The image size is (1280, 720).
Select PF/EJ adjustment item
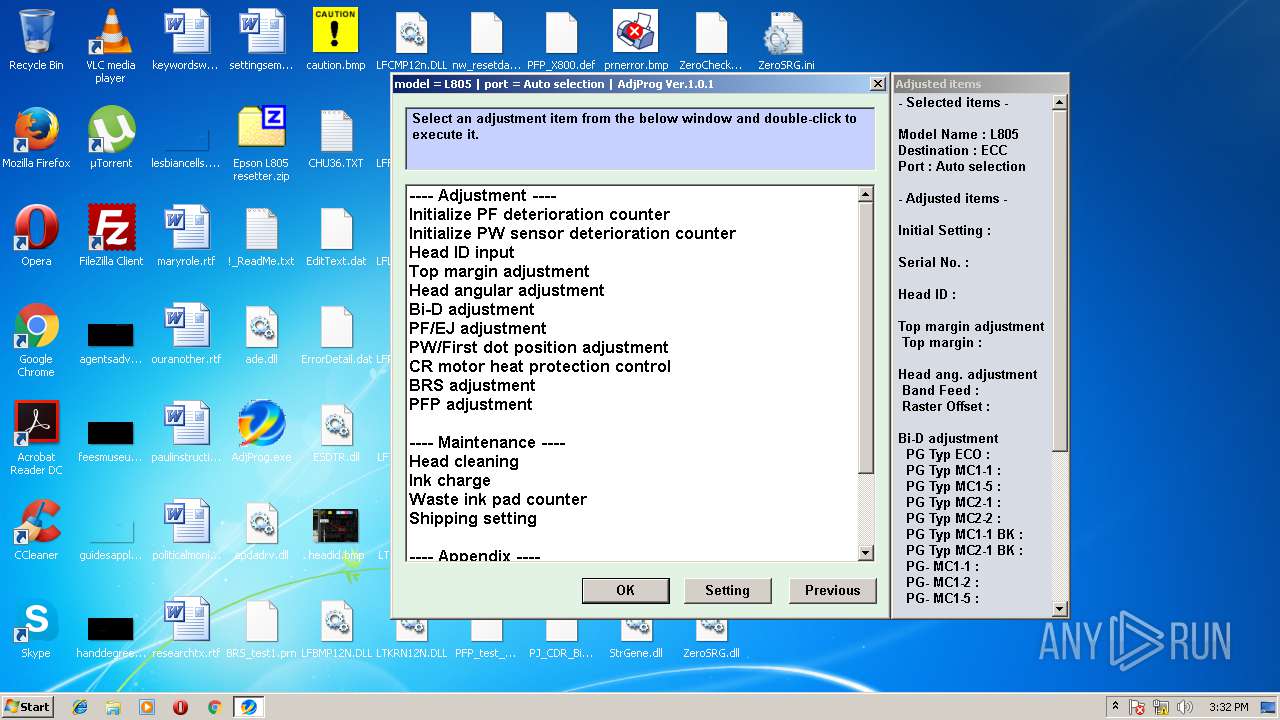[477, 328]
